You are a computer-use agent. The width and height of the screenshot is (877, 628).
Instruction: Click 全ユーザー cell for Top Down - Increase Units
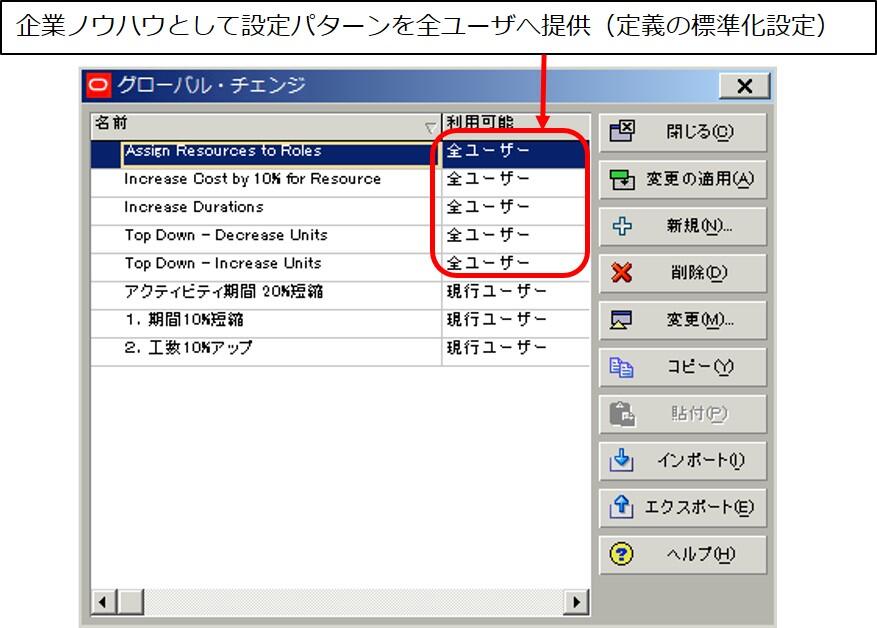click(x=516, y=267)
